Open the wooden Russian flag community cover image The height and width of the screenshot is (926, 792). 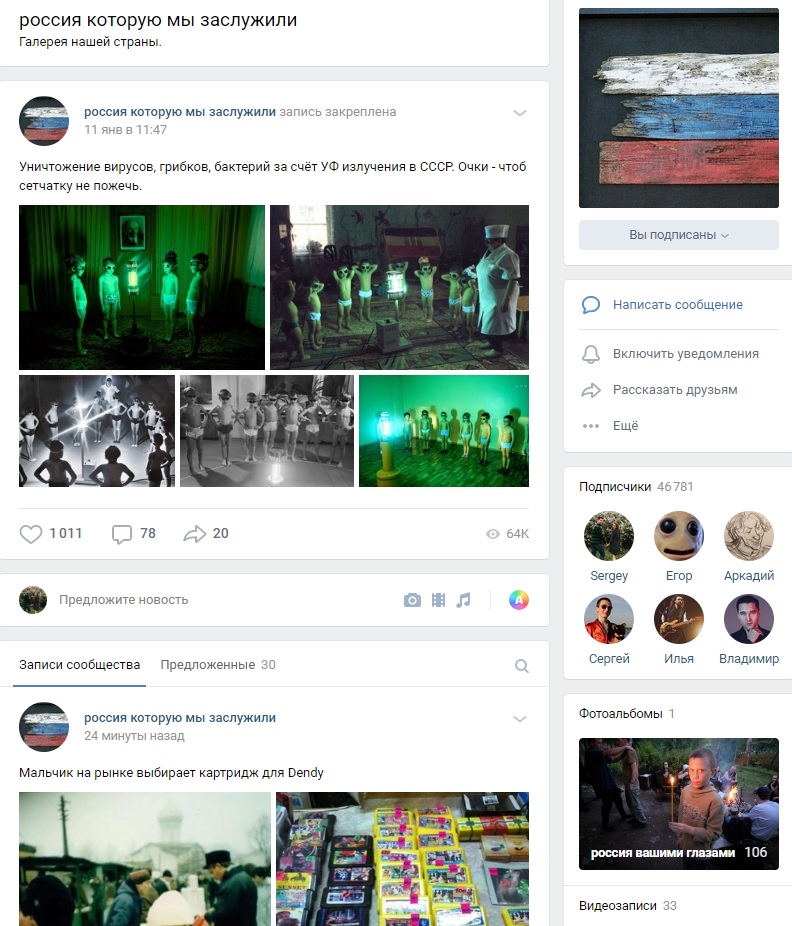(679, 108)
